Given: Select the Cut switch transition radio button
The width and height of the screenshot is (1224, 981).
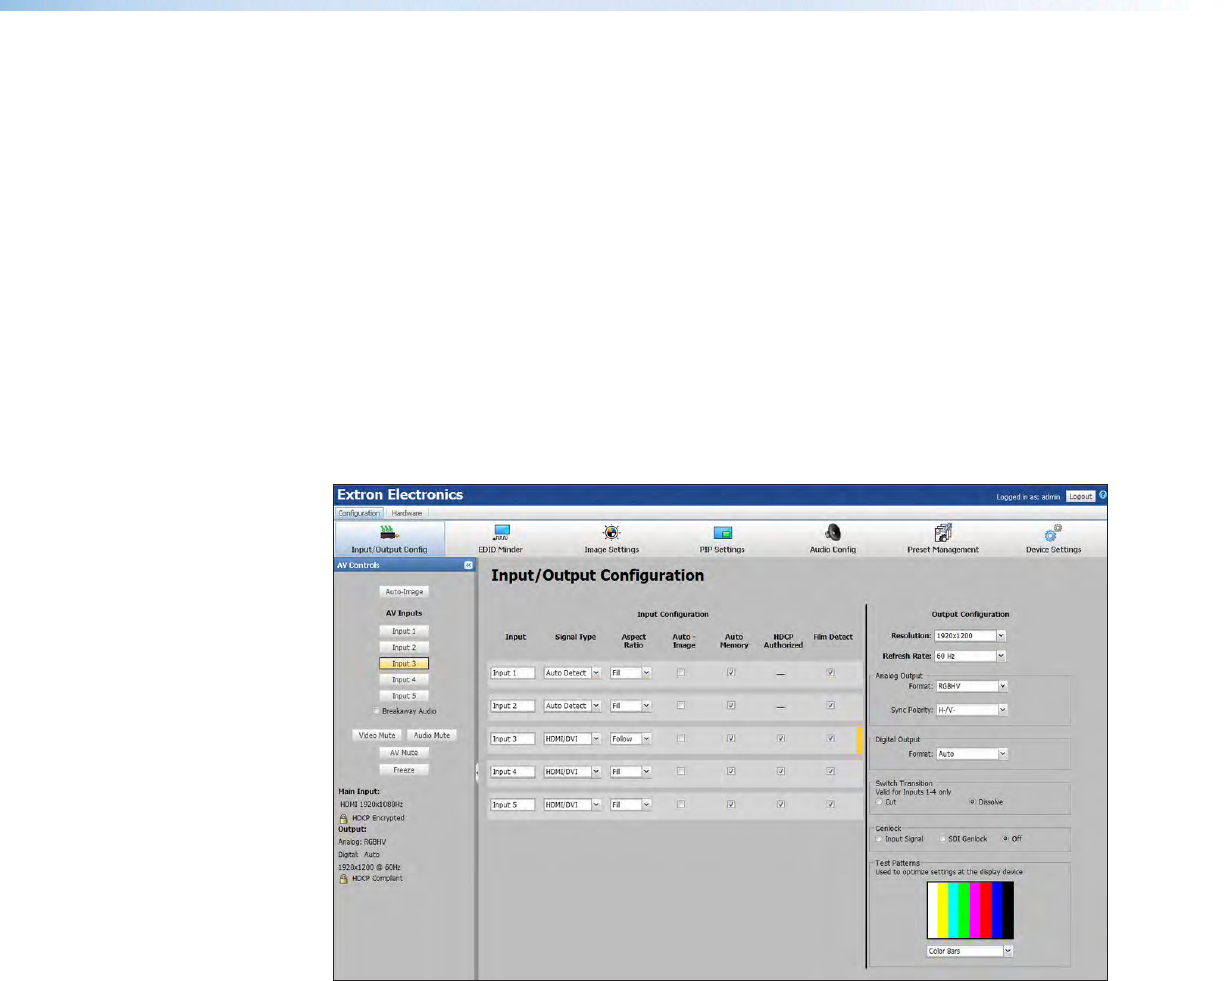Looking at the screenshot, I should point(879,802).
